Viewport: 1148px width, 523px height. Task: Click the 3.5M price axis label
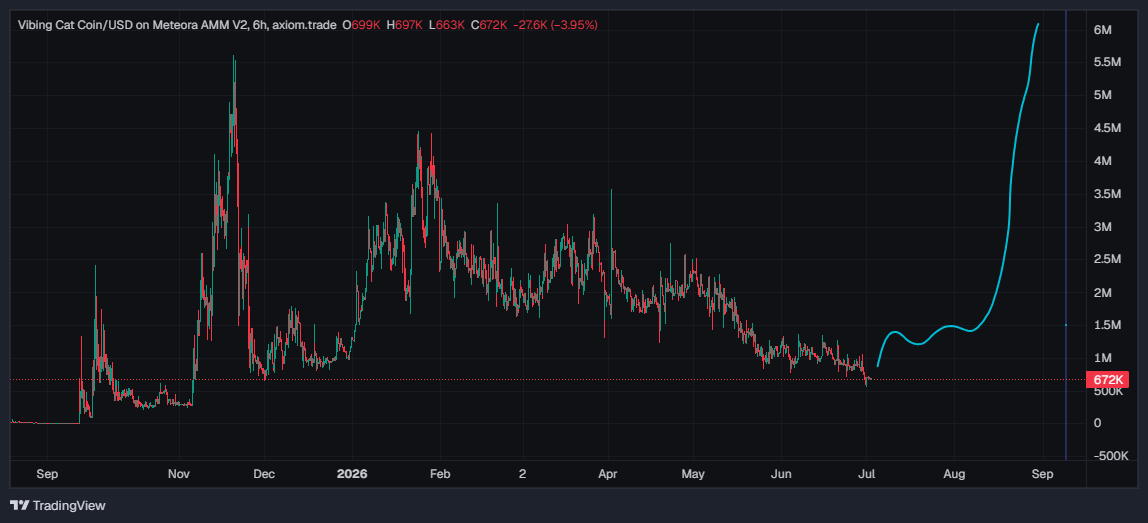(x=1107, y=194)
